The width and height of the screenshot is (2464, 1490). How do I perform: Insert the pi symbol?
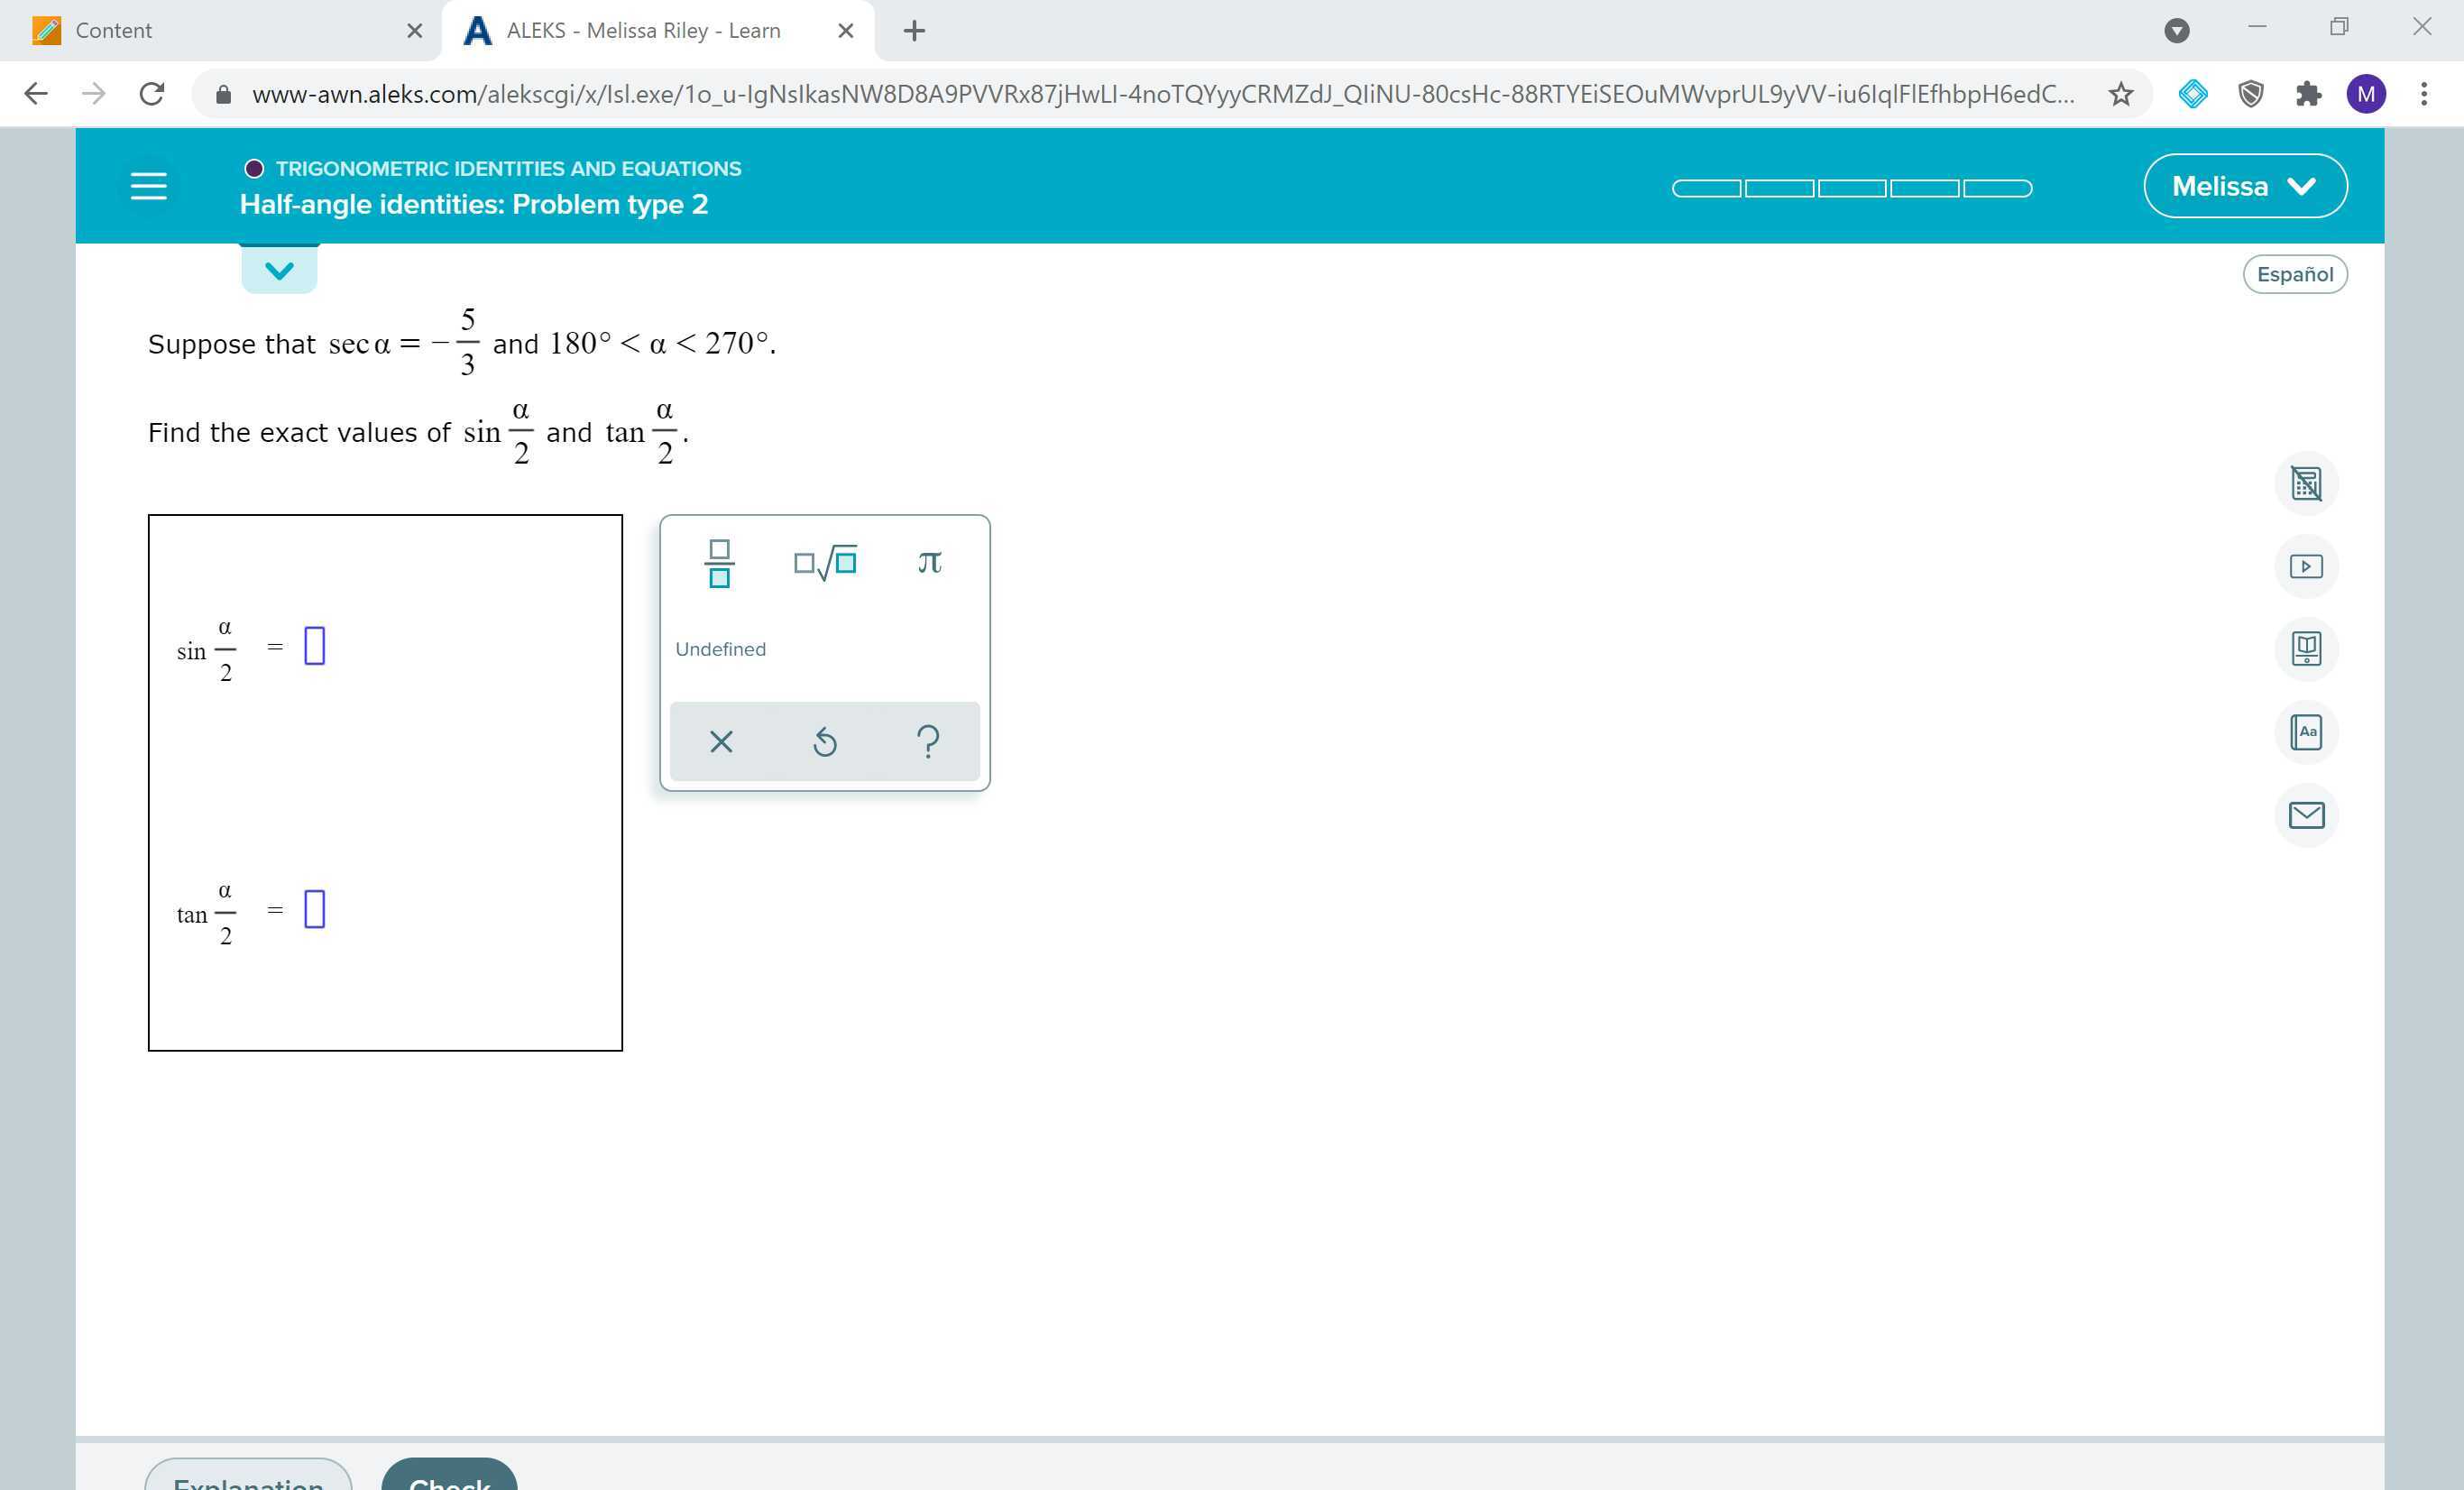tap(927, 562)
